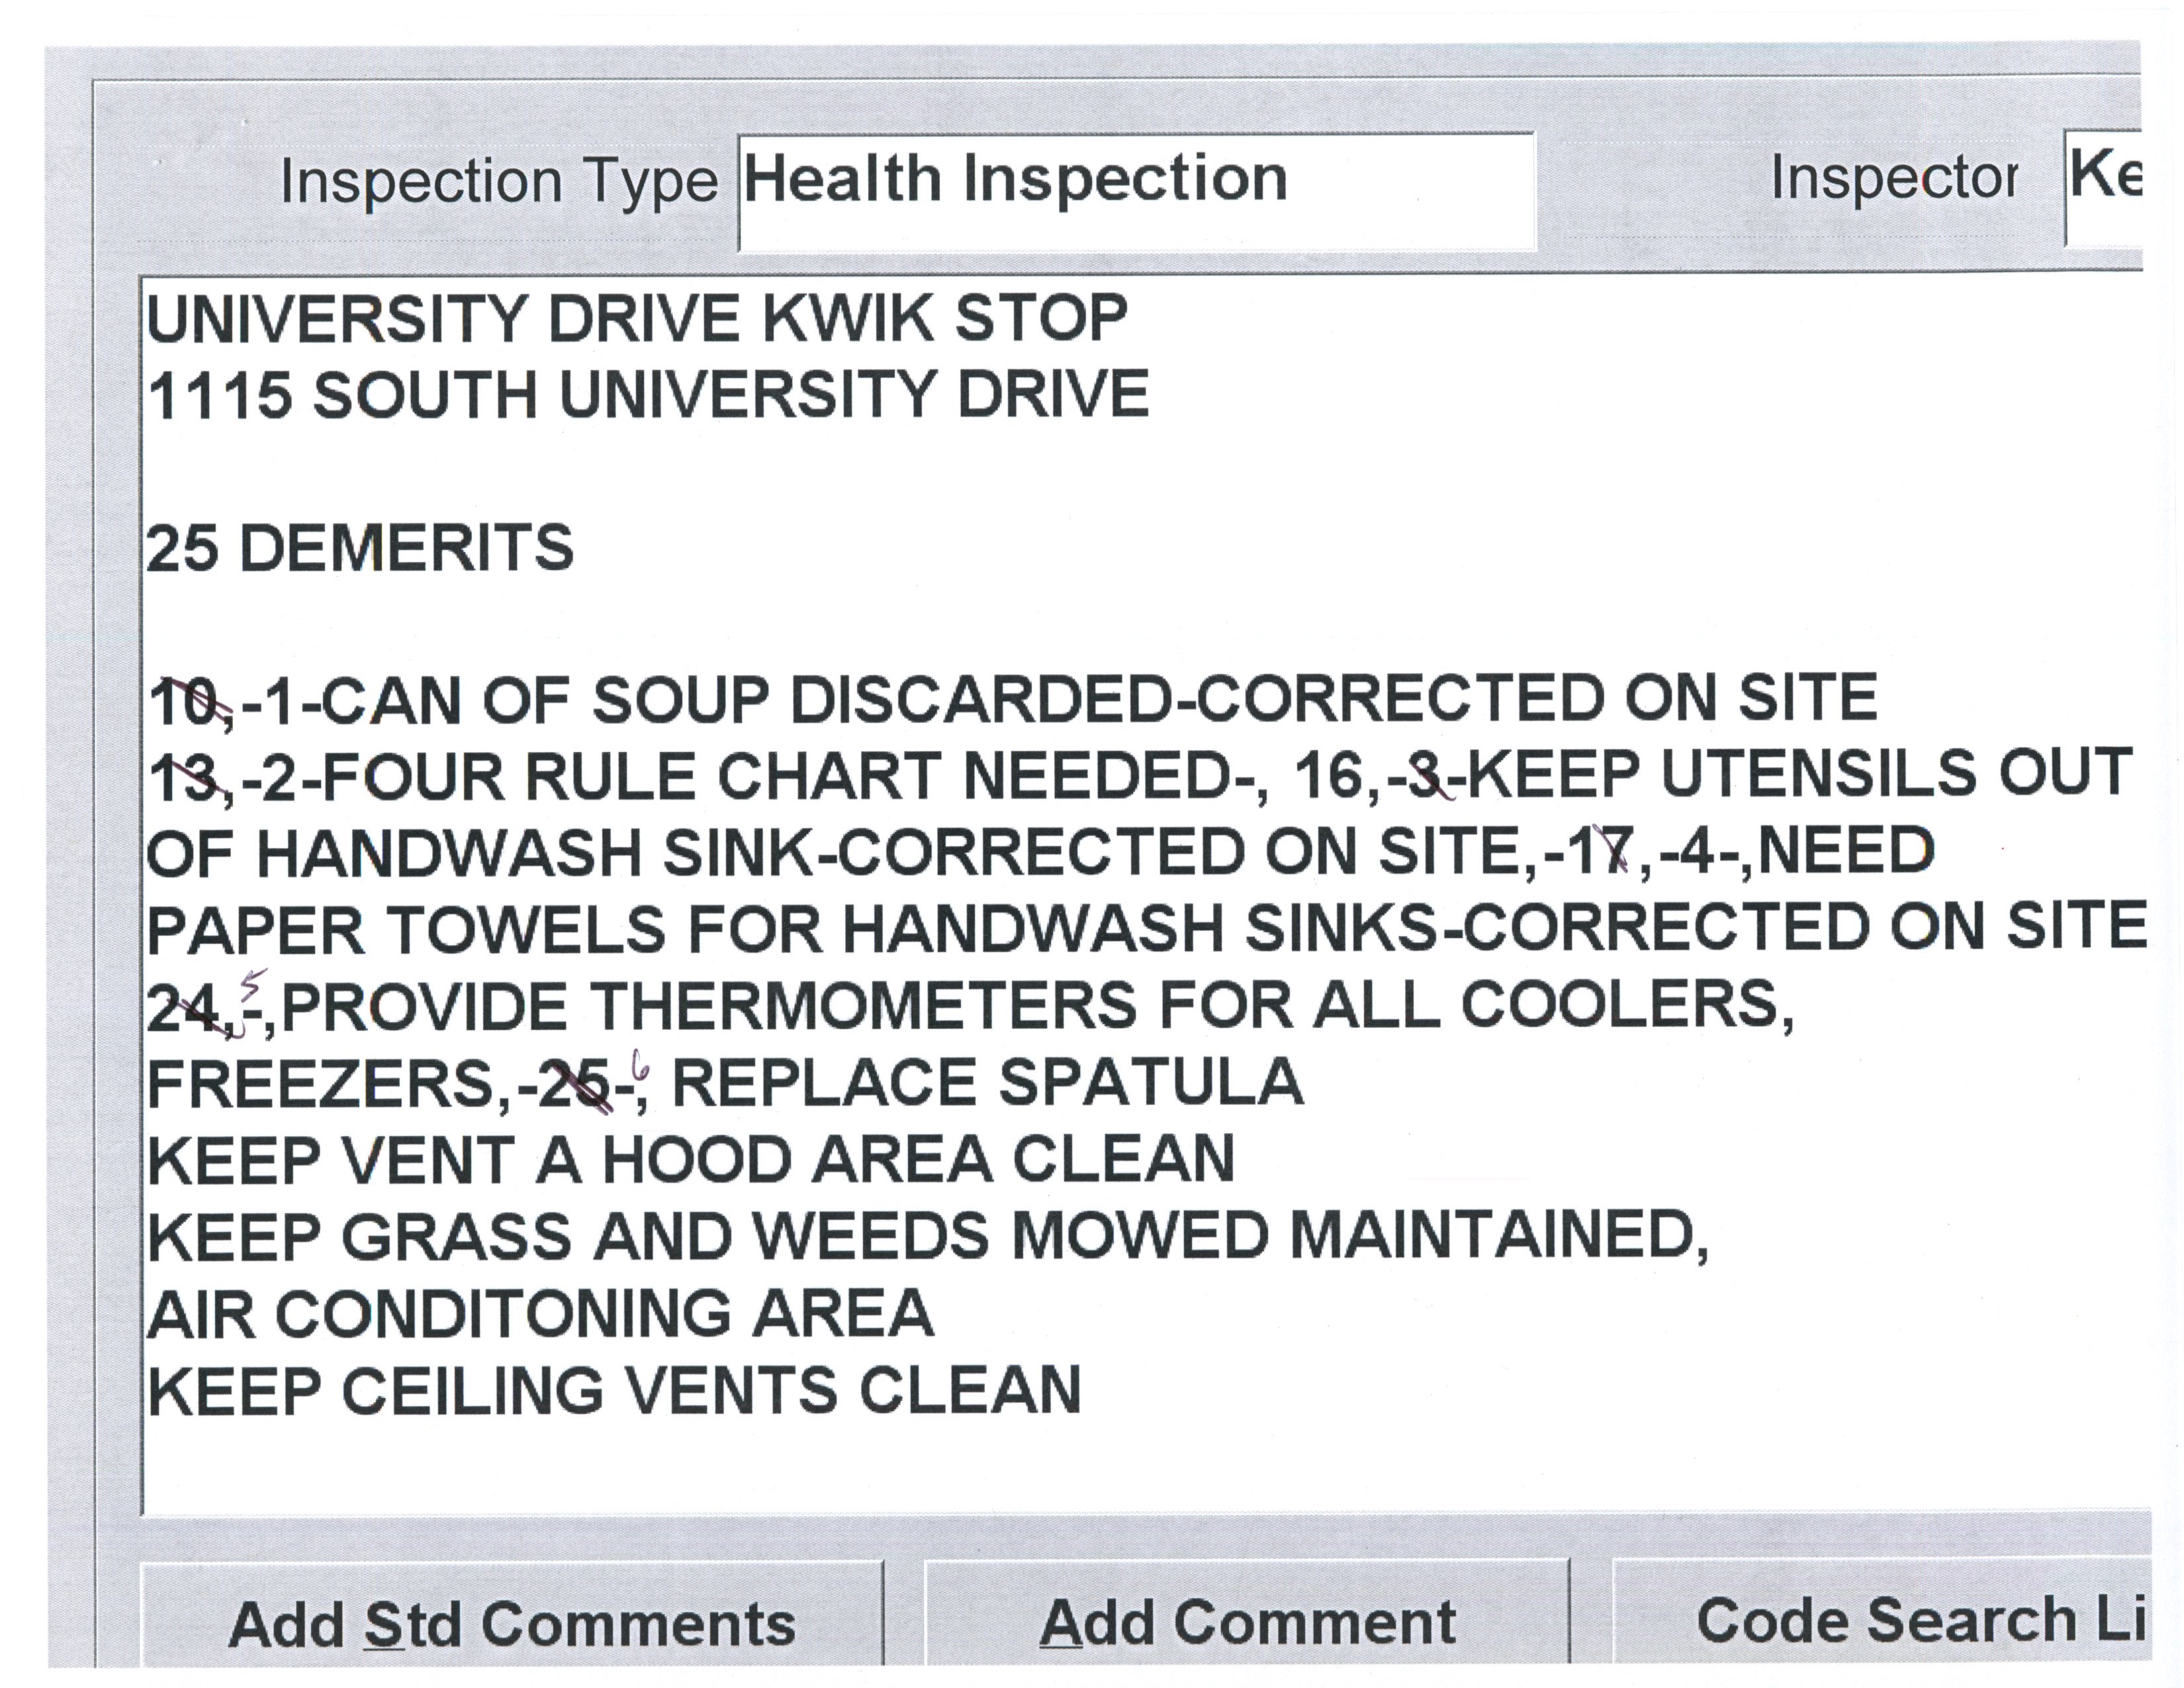Click the Add Std Comments button

(511, 1622)
